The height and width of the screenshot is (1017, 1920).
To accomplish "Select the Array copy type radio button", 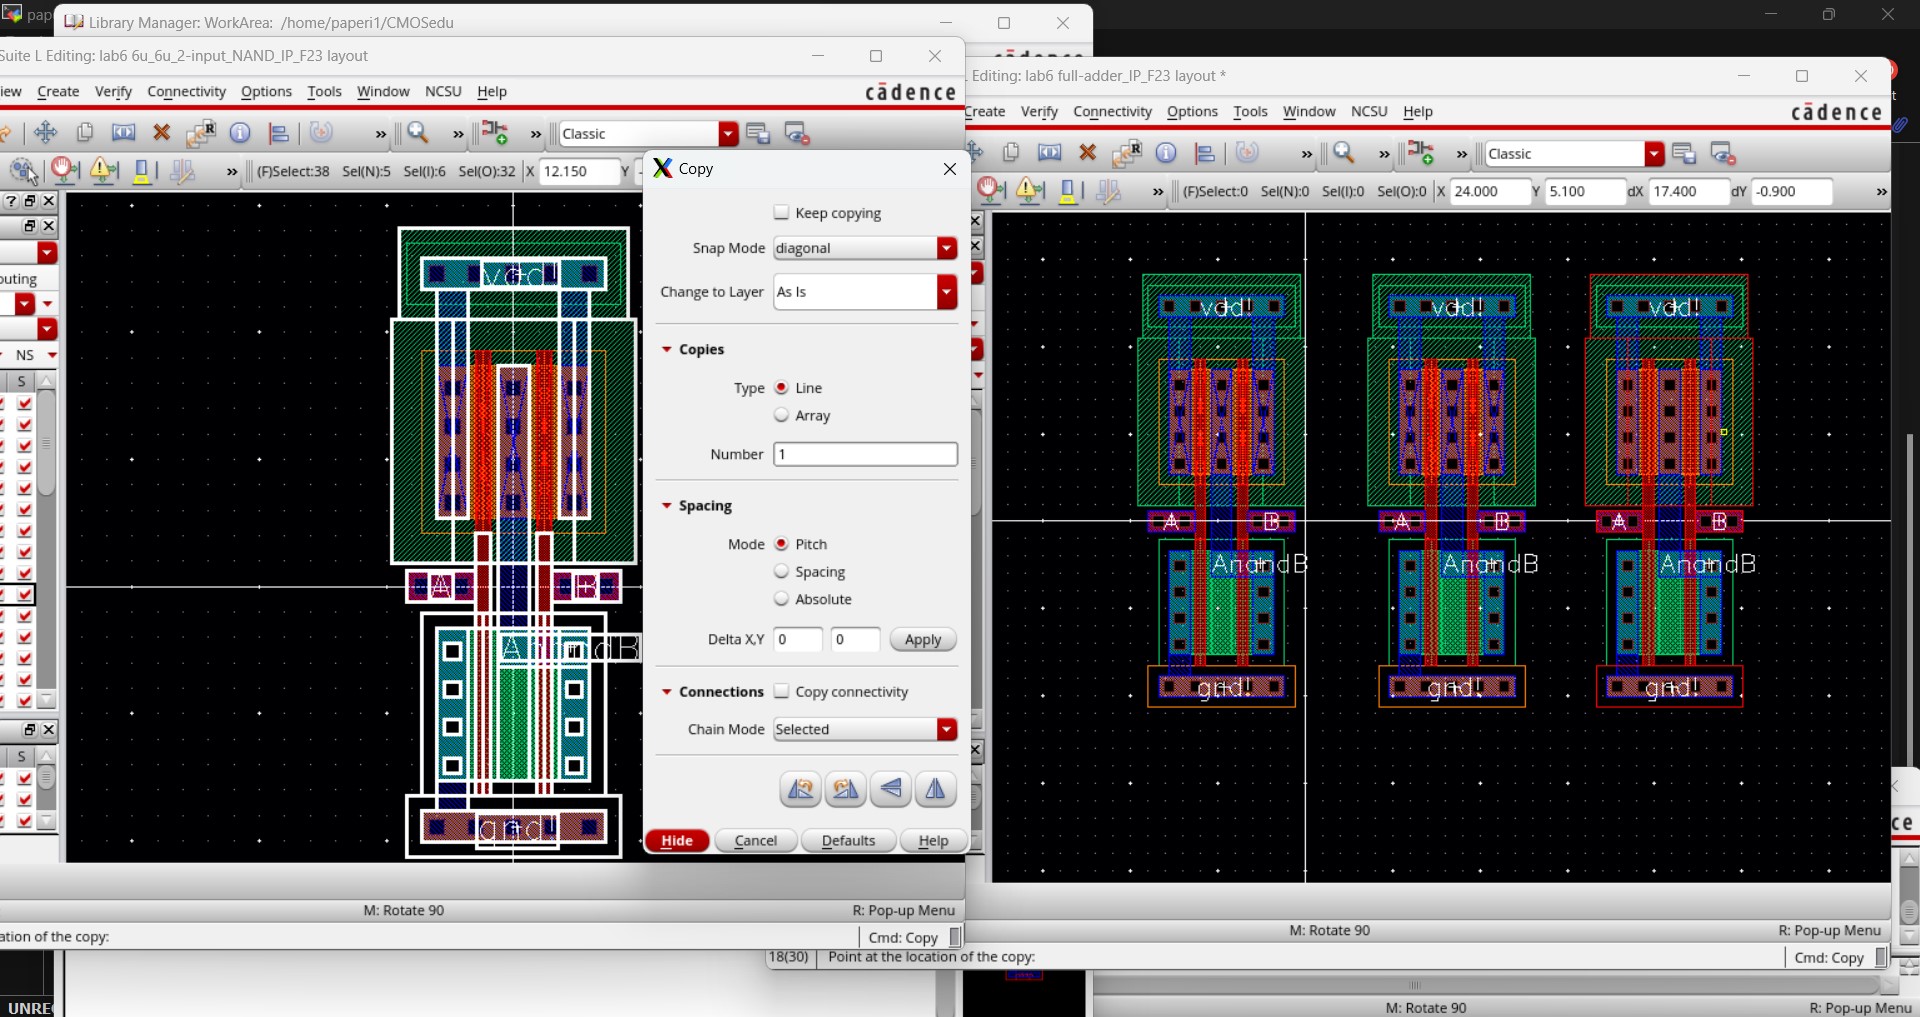I will coord(782,415).
